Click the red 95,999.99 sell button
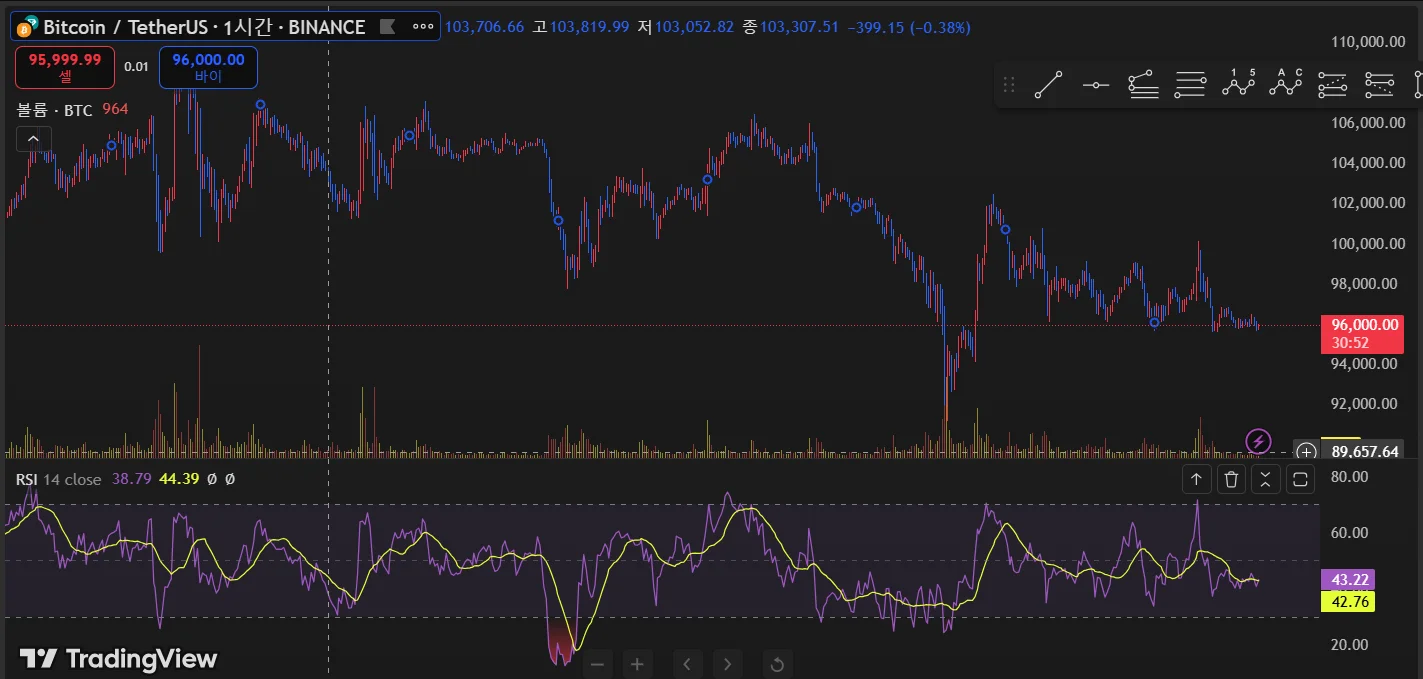1423x679 pixels. (65, 66)
